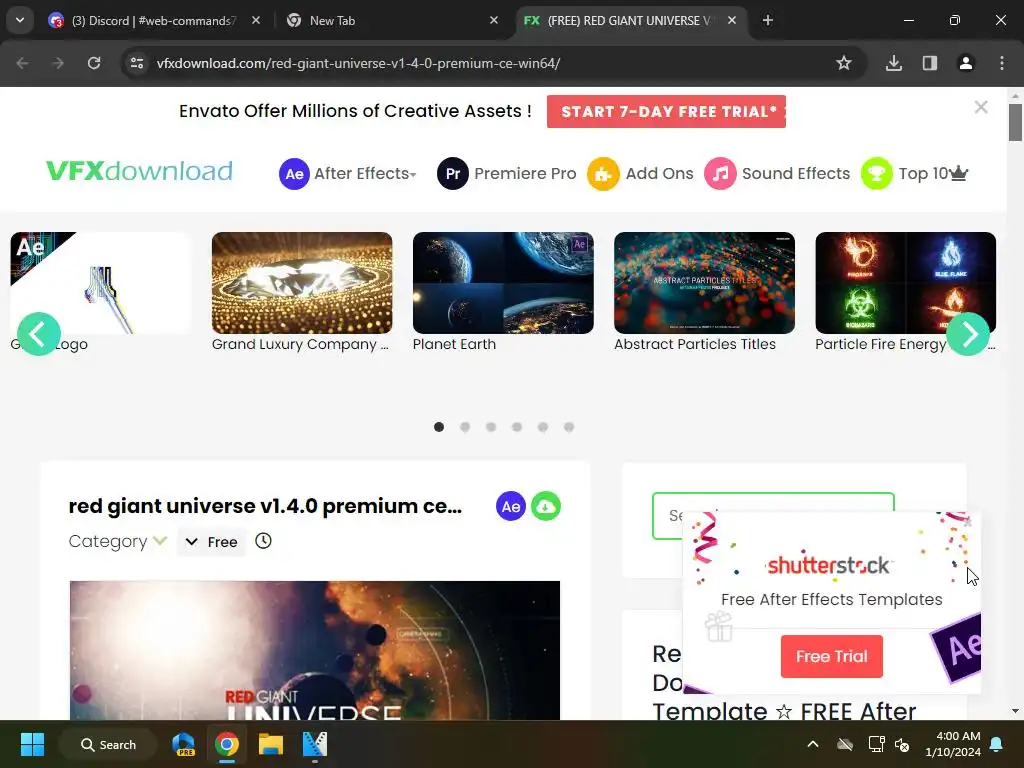
Task: Click the Ae After Effects round icon
Action: pyautogui.click(x=294, y=174)
